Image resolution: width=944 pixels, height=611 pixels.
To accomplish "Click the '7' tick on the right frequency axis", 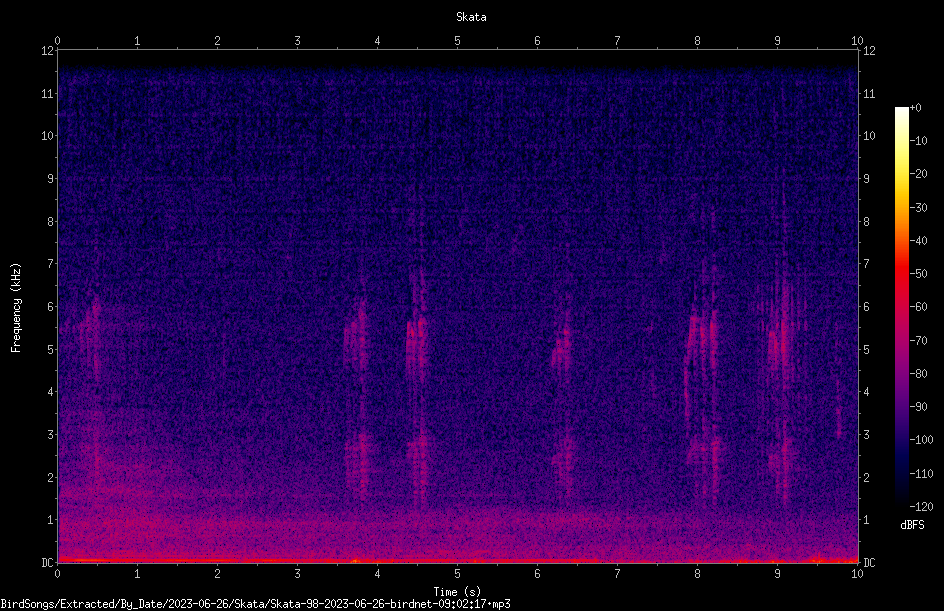I will pos(866,264).
